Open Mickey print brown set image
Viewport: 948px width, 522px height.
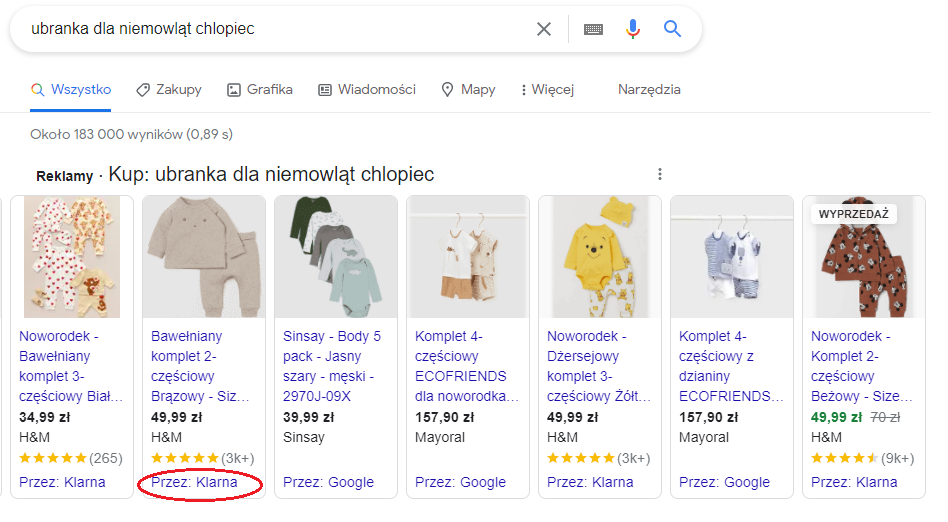coord(864,256)
